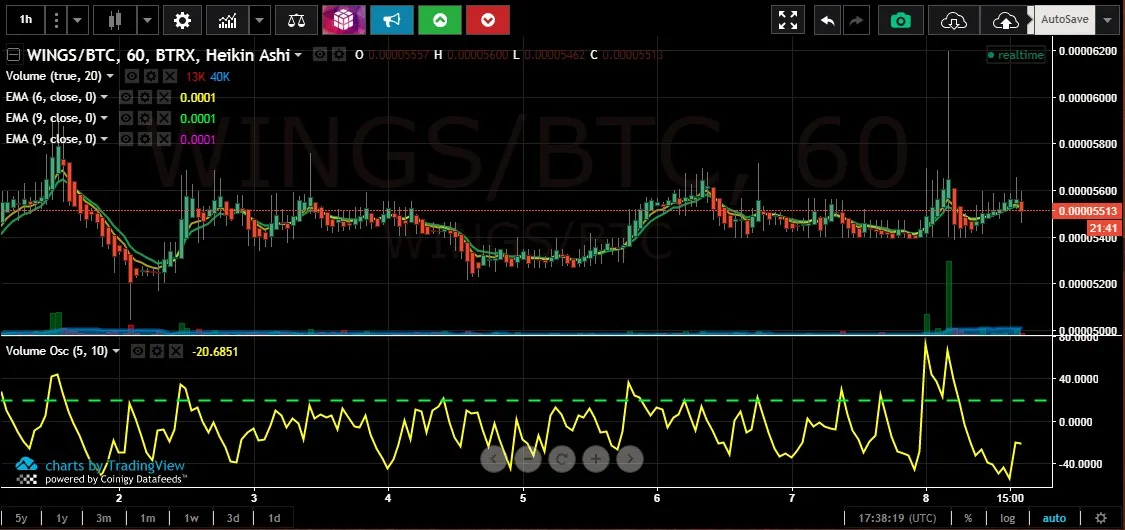Open format gear beside WINGS/BTC title

(x=339, y=55)
